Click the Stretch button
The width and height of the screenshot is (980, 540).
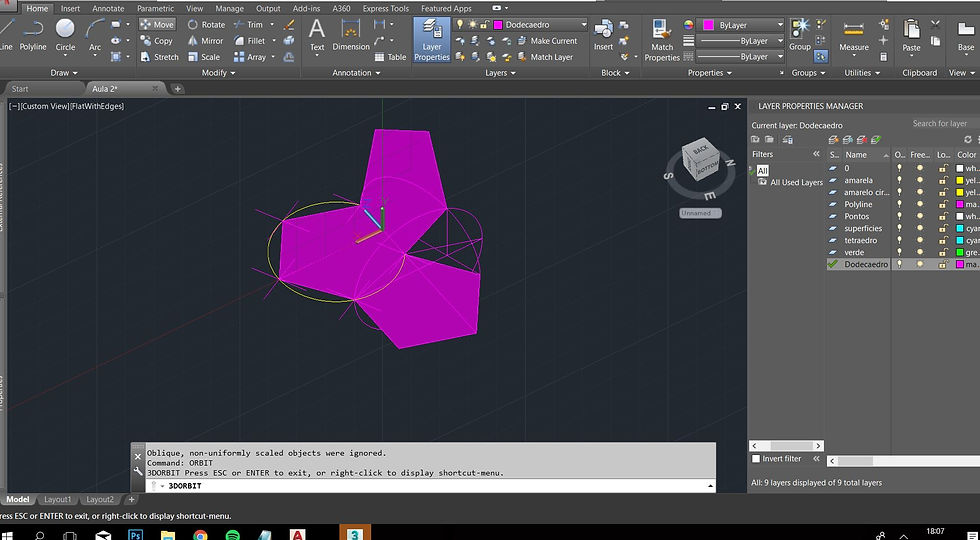pos(160,57)
